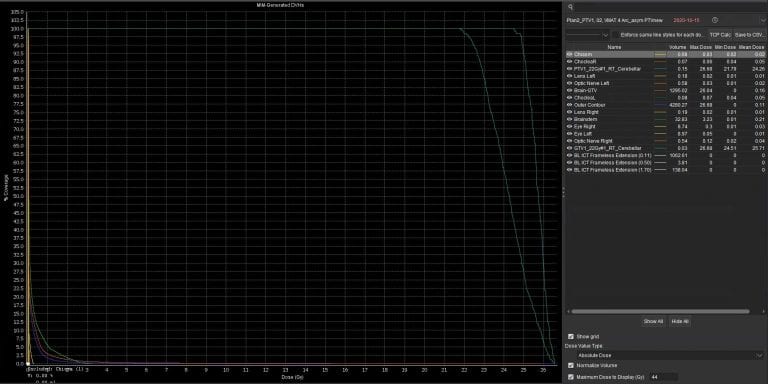This screenshot has width=768, height=384.
Task: Click the Show All button
Action: [x=653, y=321]
